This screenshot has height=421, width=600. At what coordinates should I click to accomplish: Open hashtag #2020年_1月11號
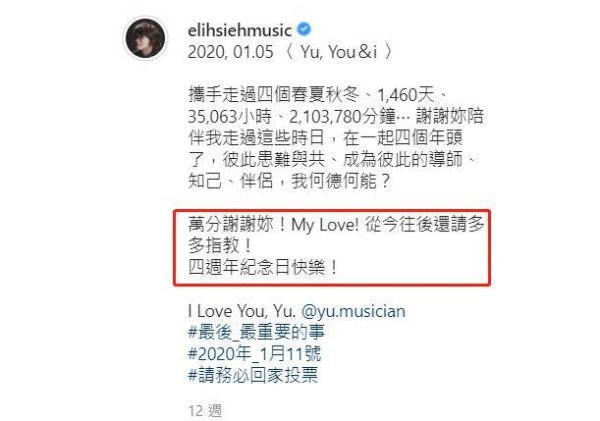tap(254, 354)
